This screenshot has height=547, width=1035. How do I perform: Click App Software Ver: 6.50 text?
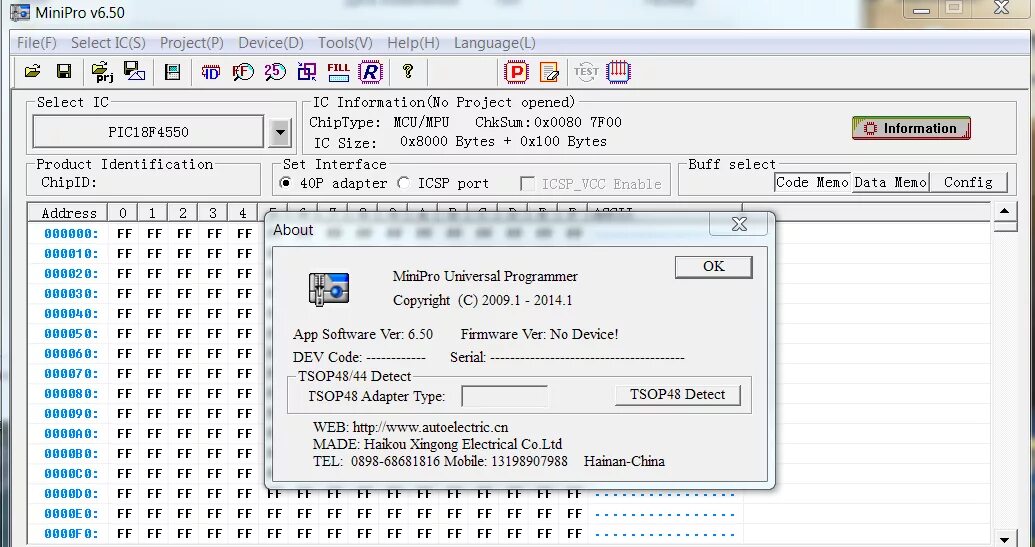point(363,334)
